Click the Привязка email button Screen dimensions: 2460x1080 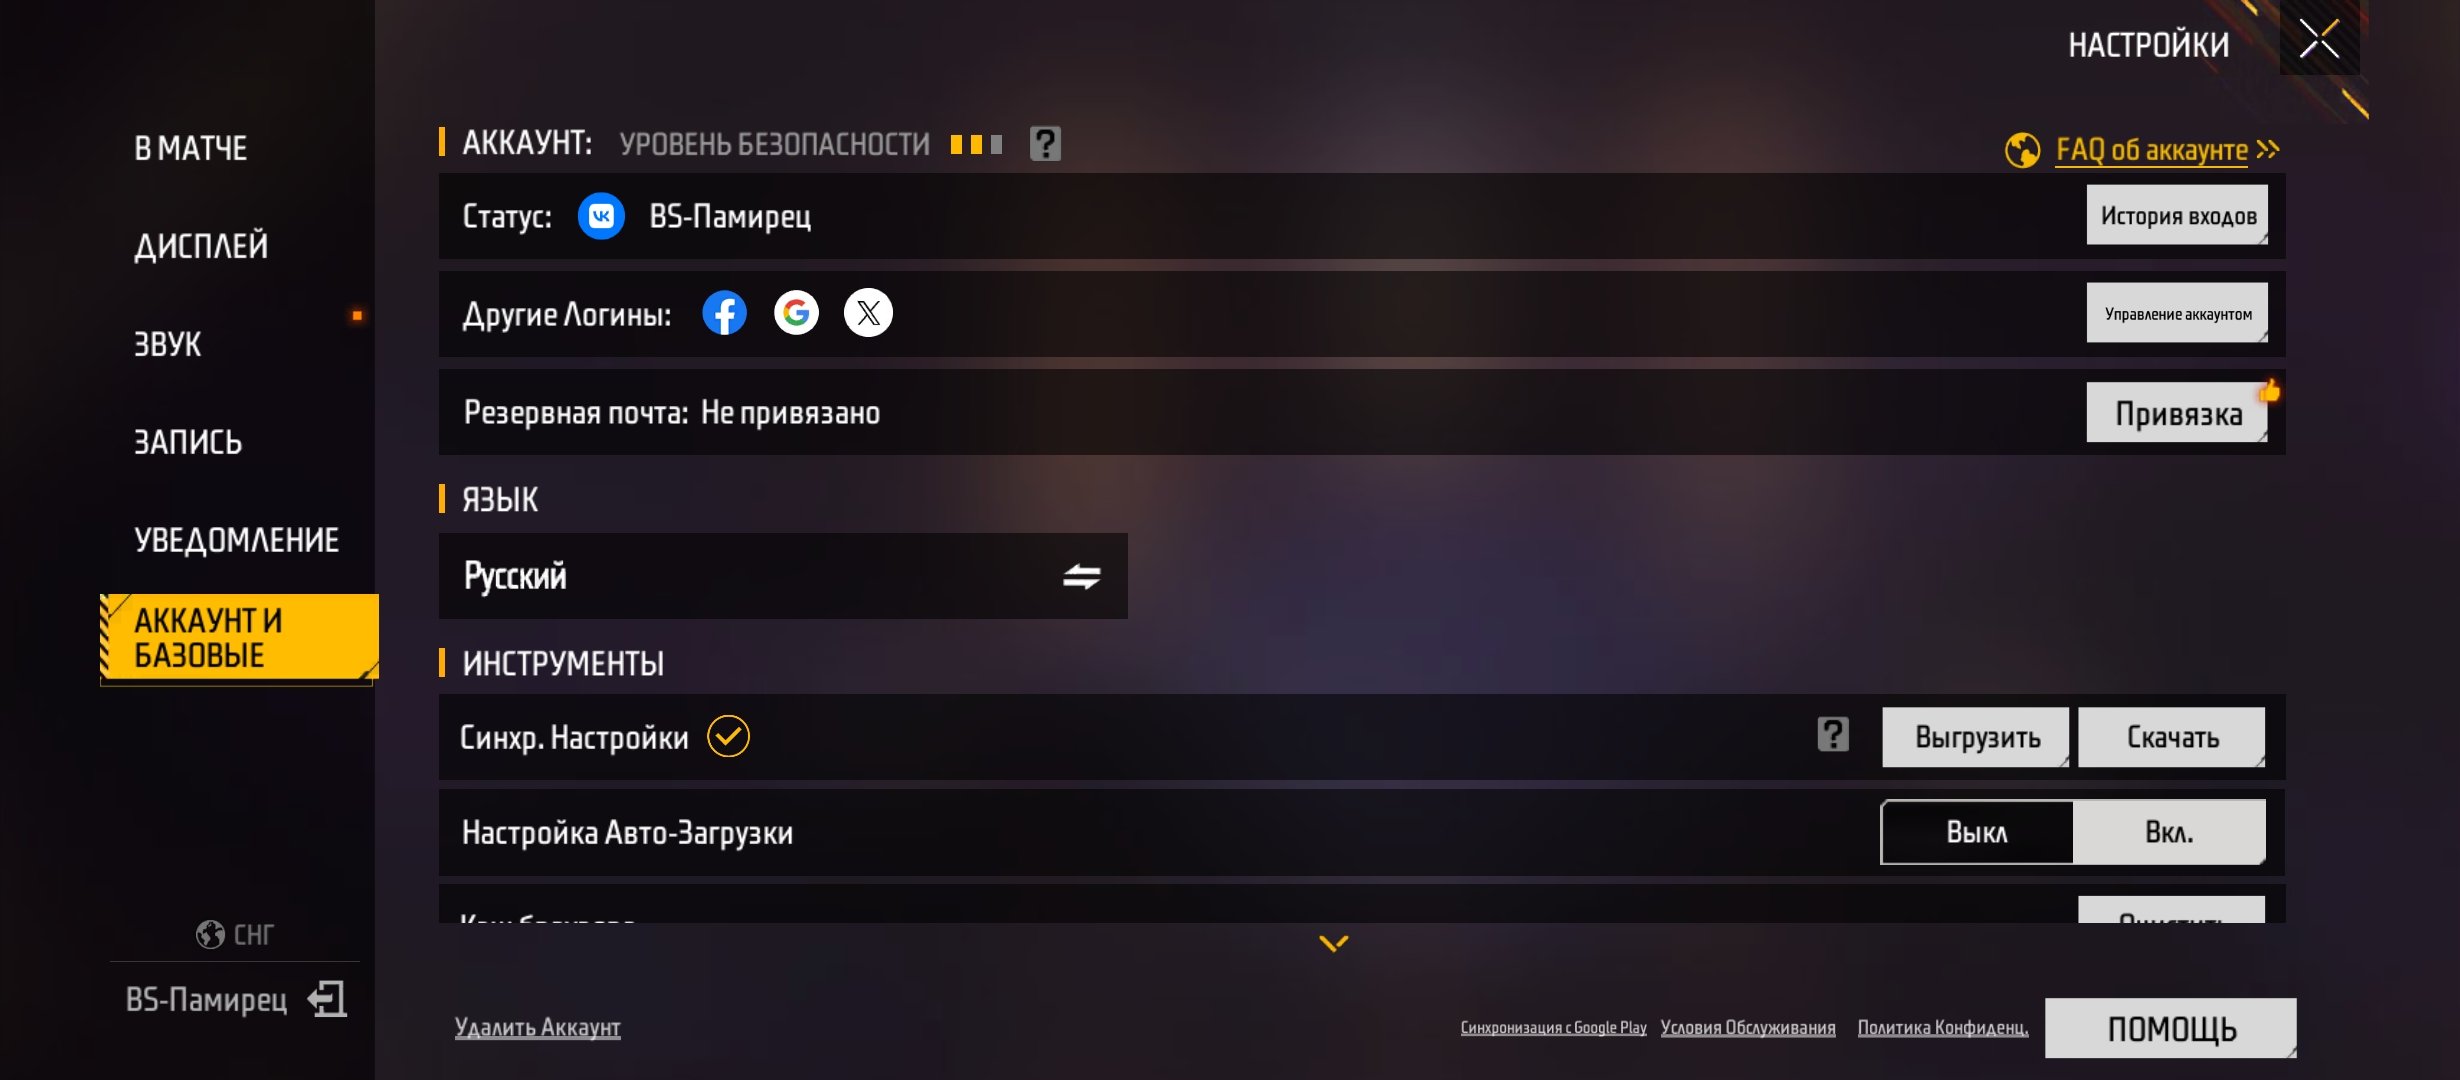[2177, 413]
